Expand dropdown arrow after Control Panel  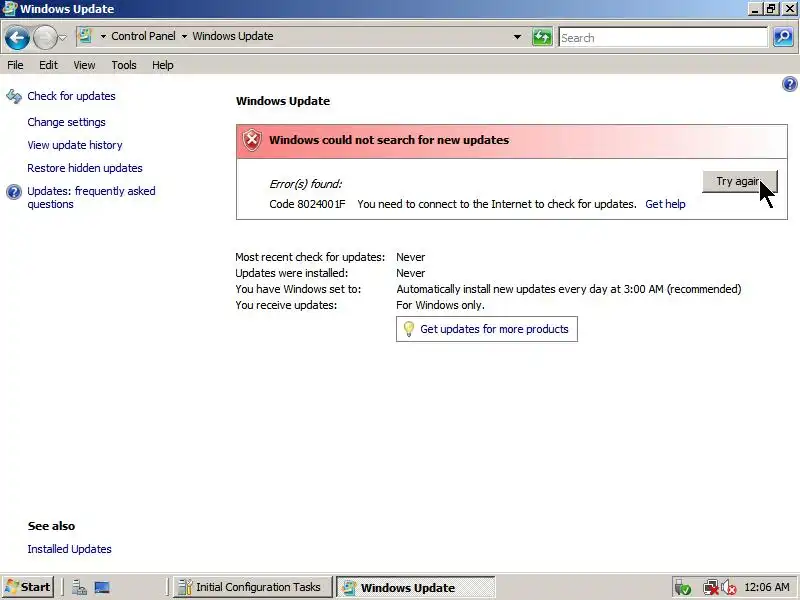pyautogui.click(x=184, y=36)
